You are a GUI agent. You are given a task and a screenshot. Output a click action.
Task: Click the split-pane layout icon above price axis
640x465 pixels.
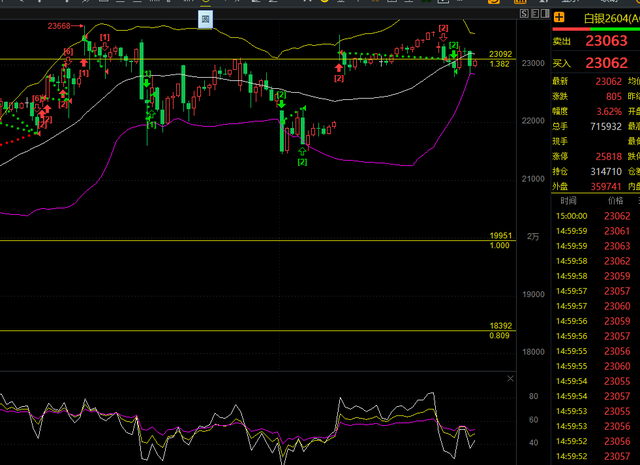coord(545,13)
